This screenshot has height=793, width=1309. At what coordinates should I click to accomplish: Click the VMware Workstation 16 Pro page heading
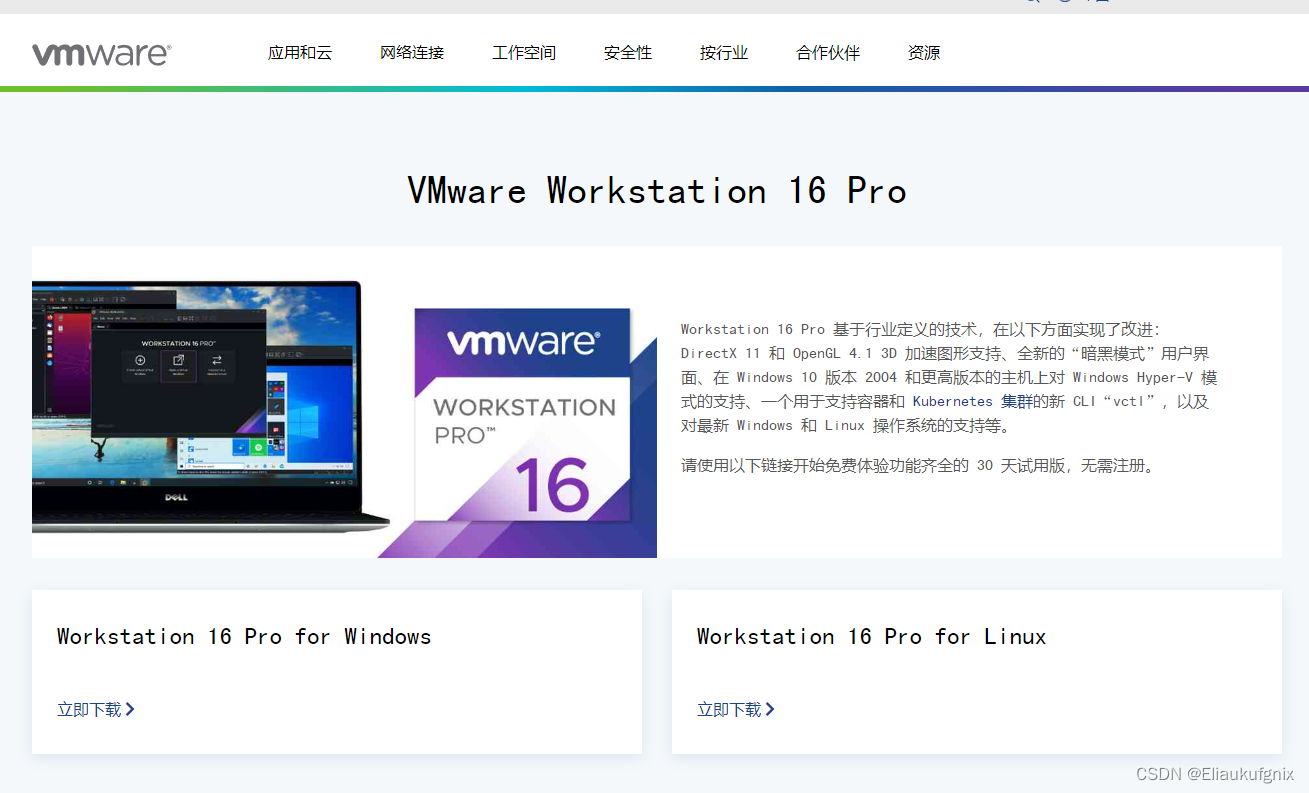pyautogui.click(x=657, y=190)
